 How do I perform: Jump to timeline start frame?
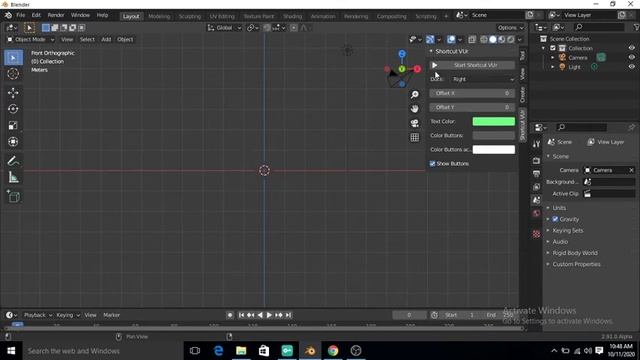(241, 315)
